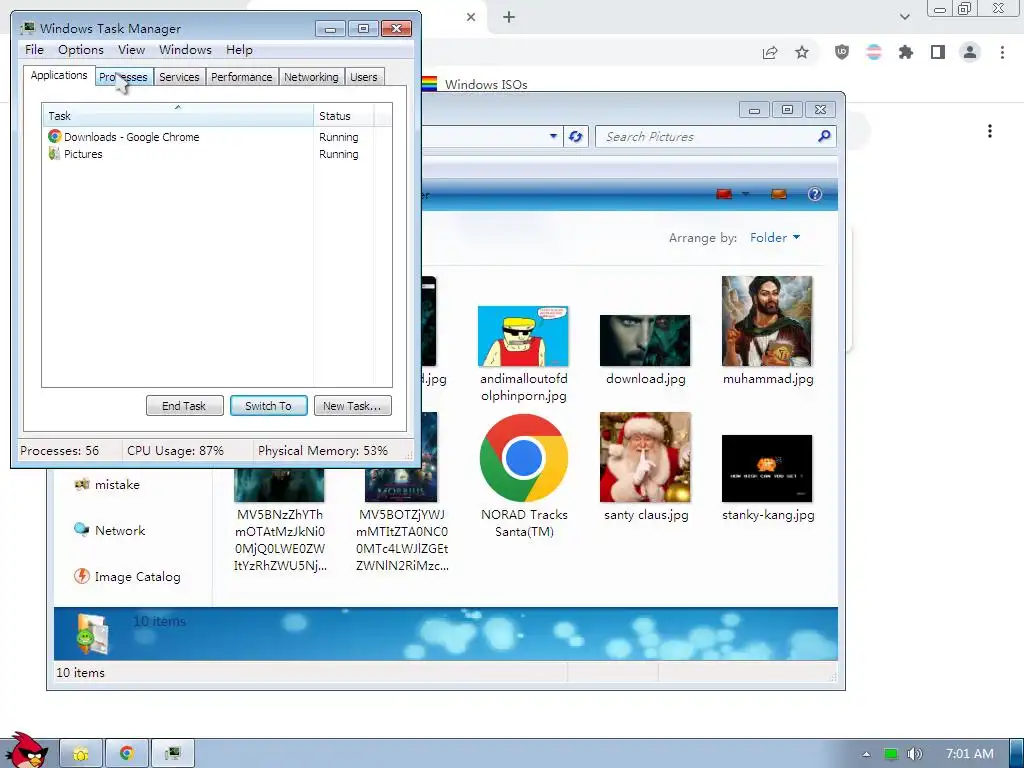Open the Chrome extensions puzzle icon
The image size is (1024, 768).
pos(906,52)
